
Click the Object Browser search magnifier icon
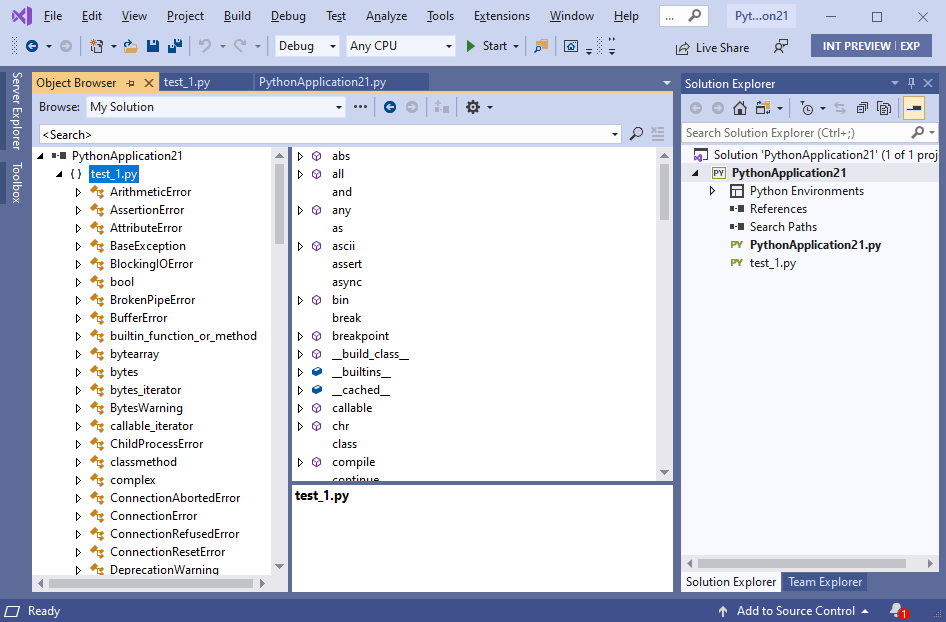[636, 134]
